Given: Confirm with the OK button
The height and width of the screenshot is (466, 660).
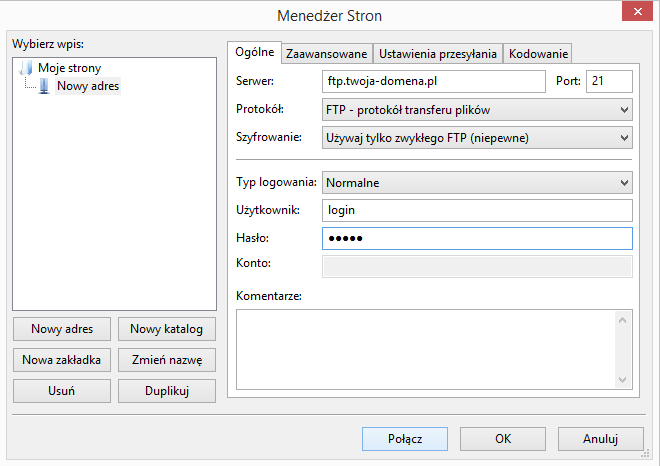Looking at the screenshot, I should pos(503,439).
